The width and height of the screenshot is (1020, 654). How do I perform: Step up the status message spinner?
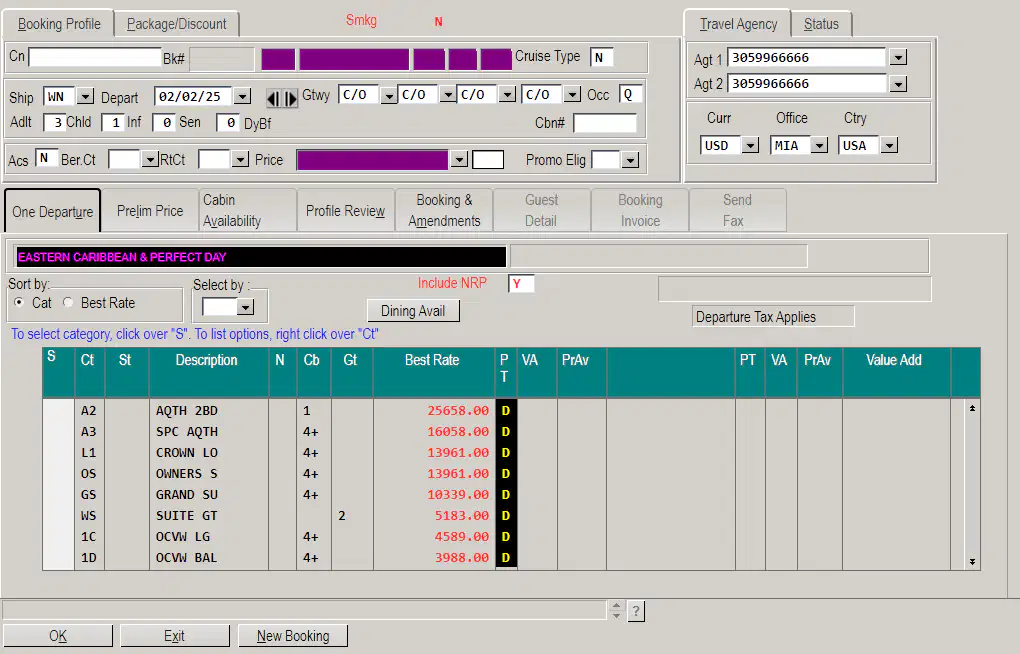point(617,605)
